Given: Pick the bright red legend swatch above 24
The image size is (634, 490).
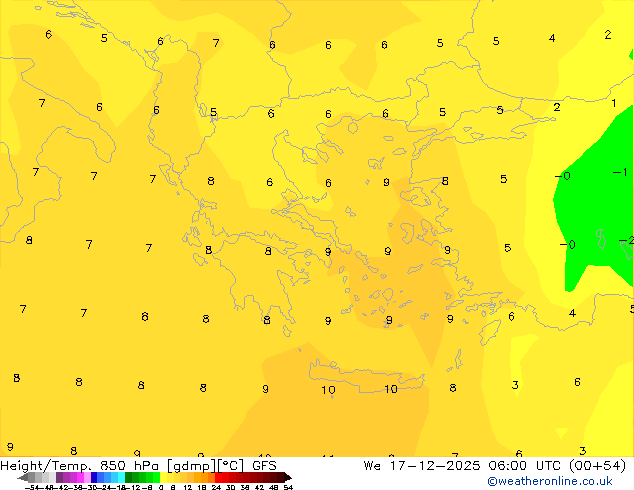Looking at the screenshot, I should click(x=218, y=477).
